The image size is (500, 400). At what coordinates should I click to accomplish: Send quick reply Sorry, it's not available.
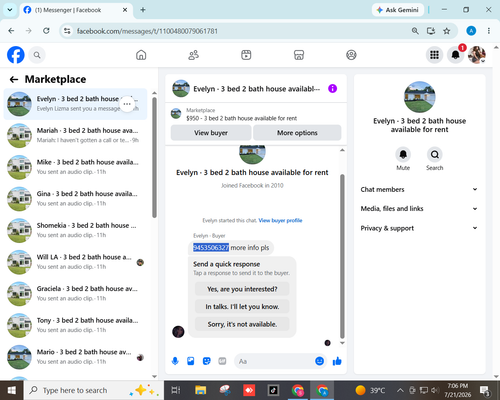(242, 324)
